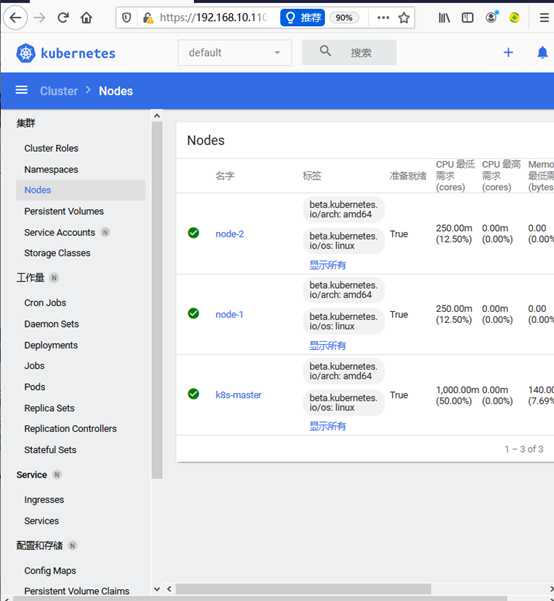The width and height of the screenshot is (554, 601).
Task: Show all labels for k8s-master
Action: pyautogui.click(x=327, y=426)
